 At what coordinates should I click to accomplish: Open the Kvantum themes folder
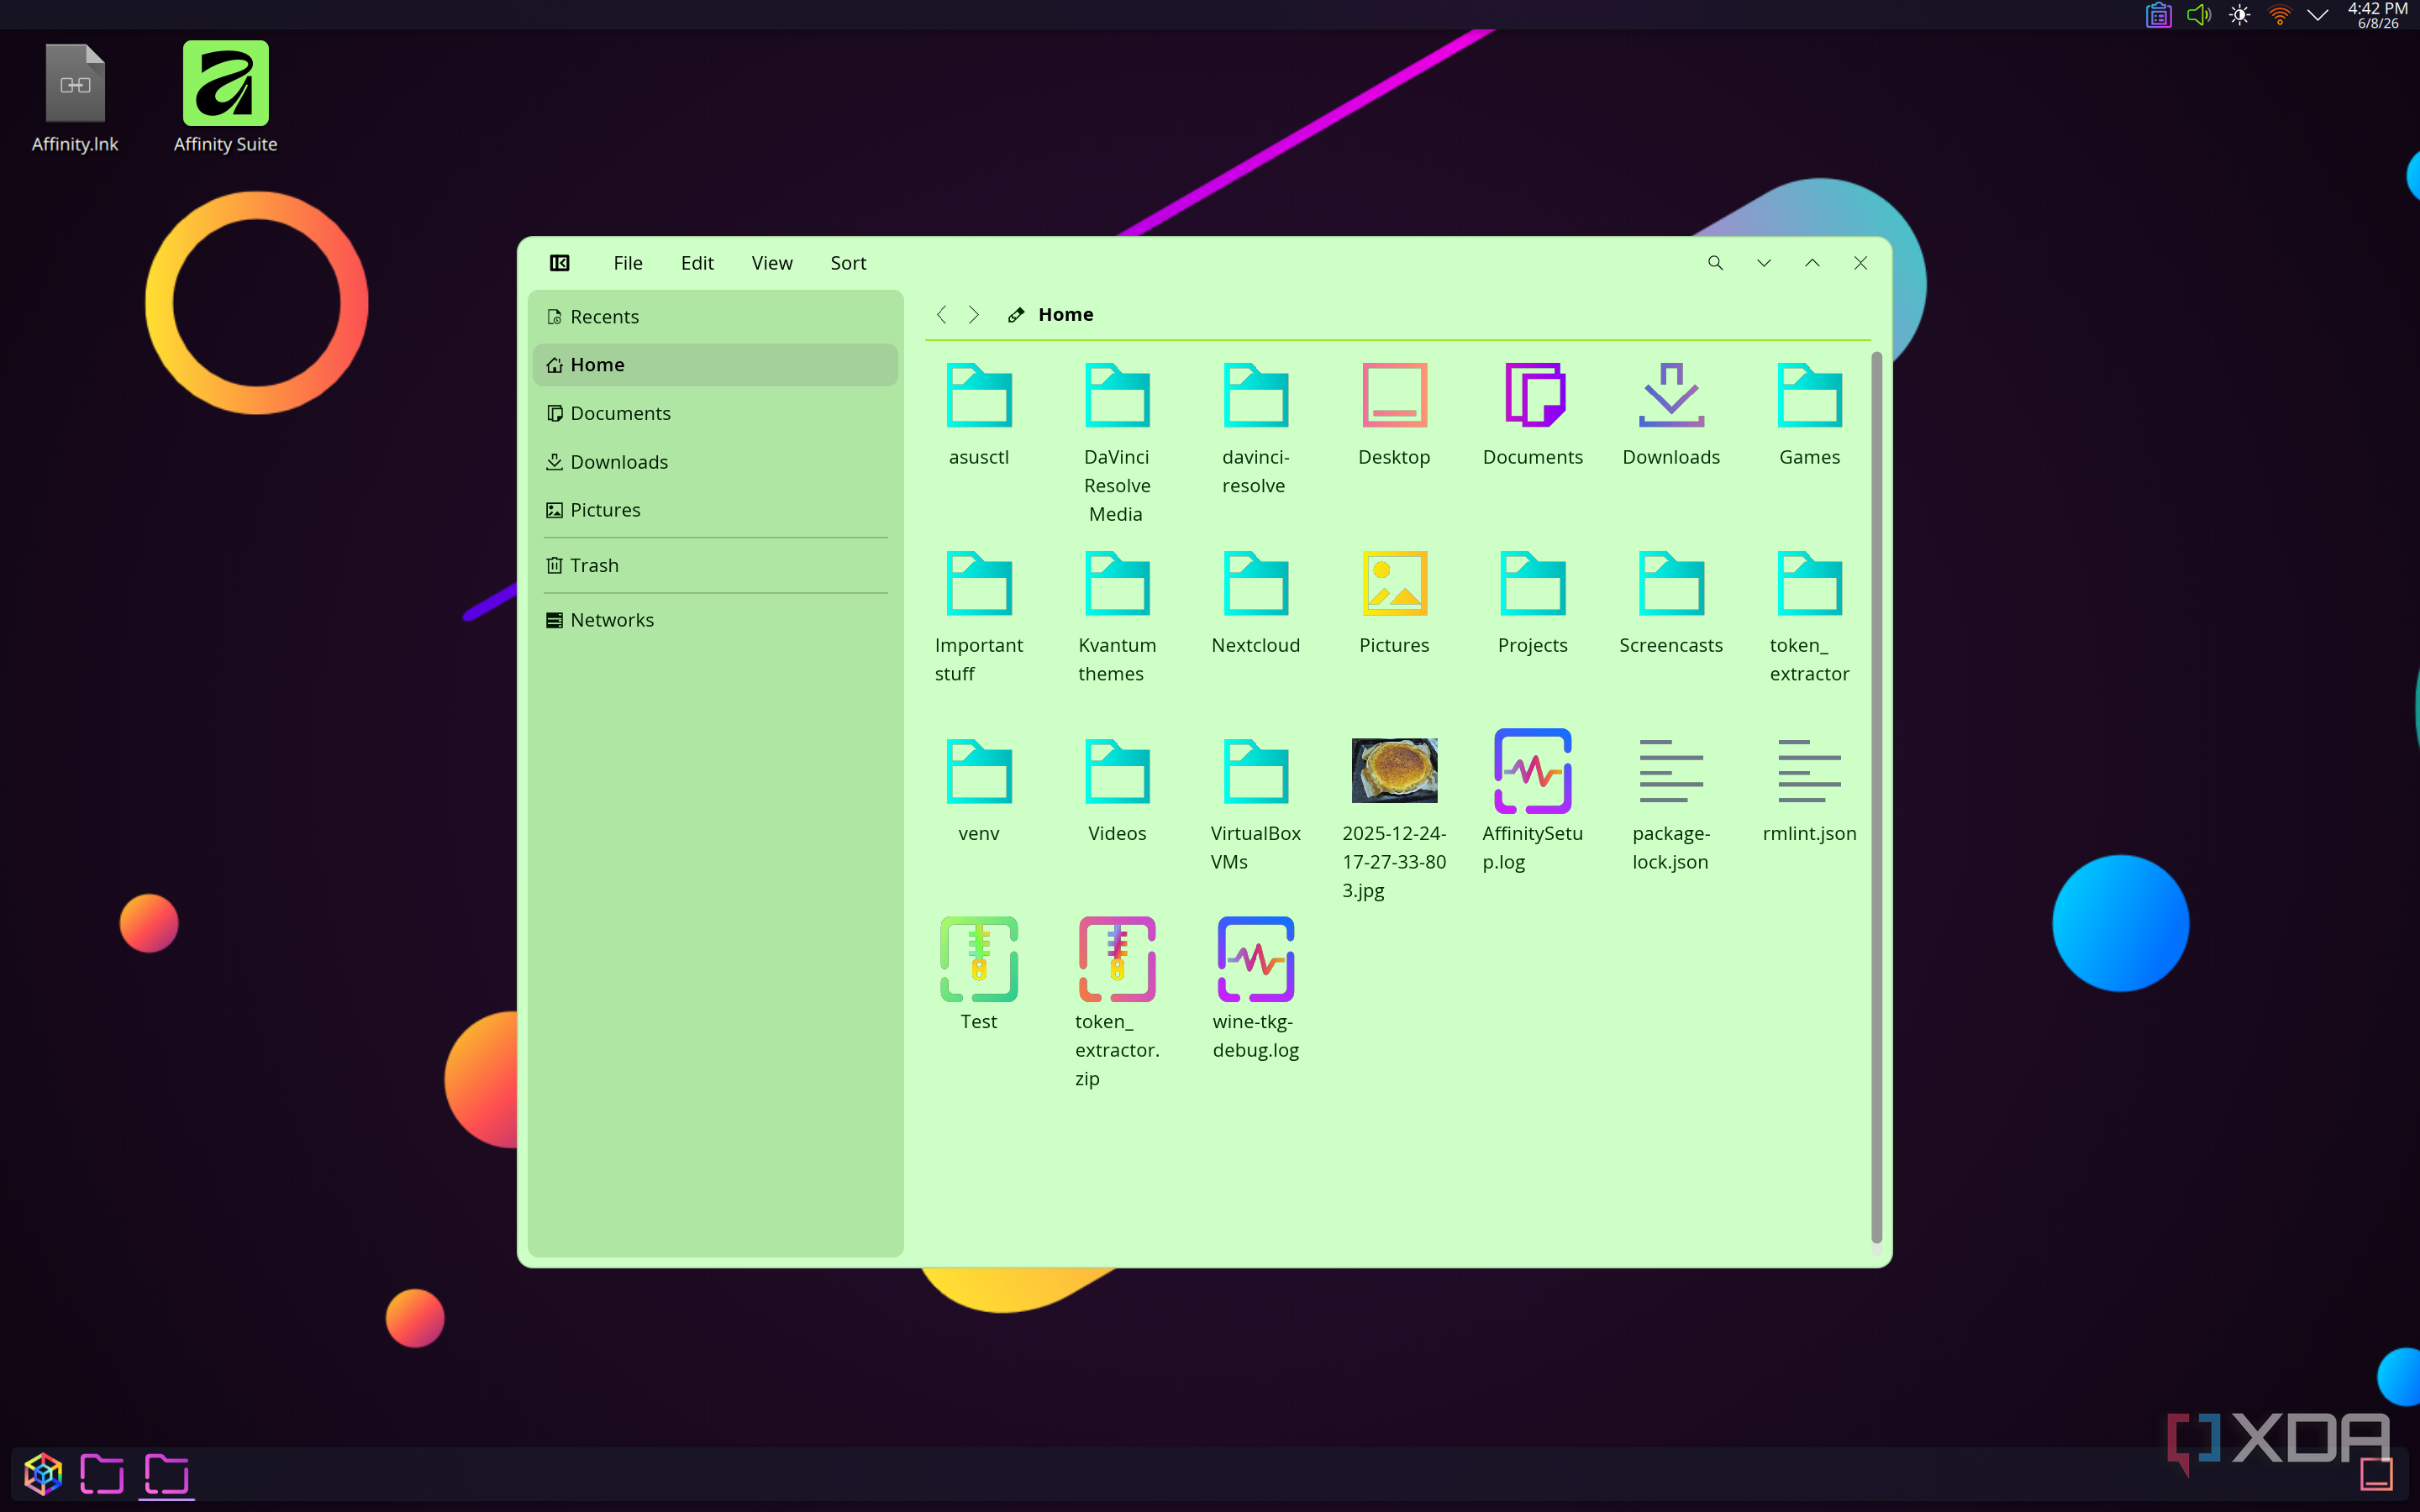tap(1117, 616)
